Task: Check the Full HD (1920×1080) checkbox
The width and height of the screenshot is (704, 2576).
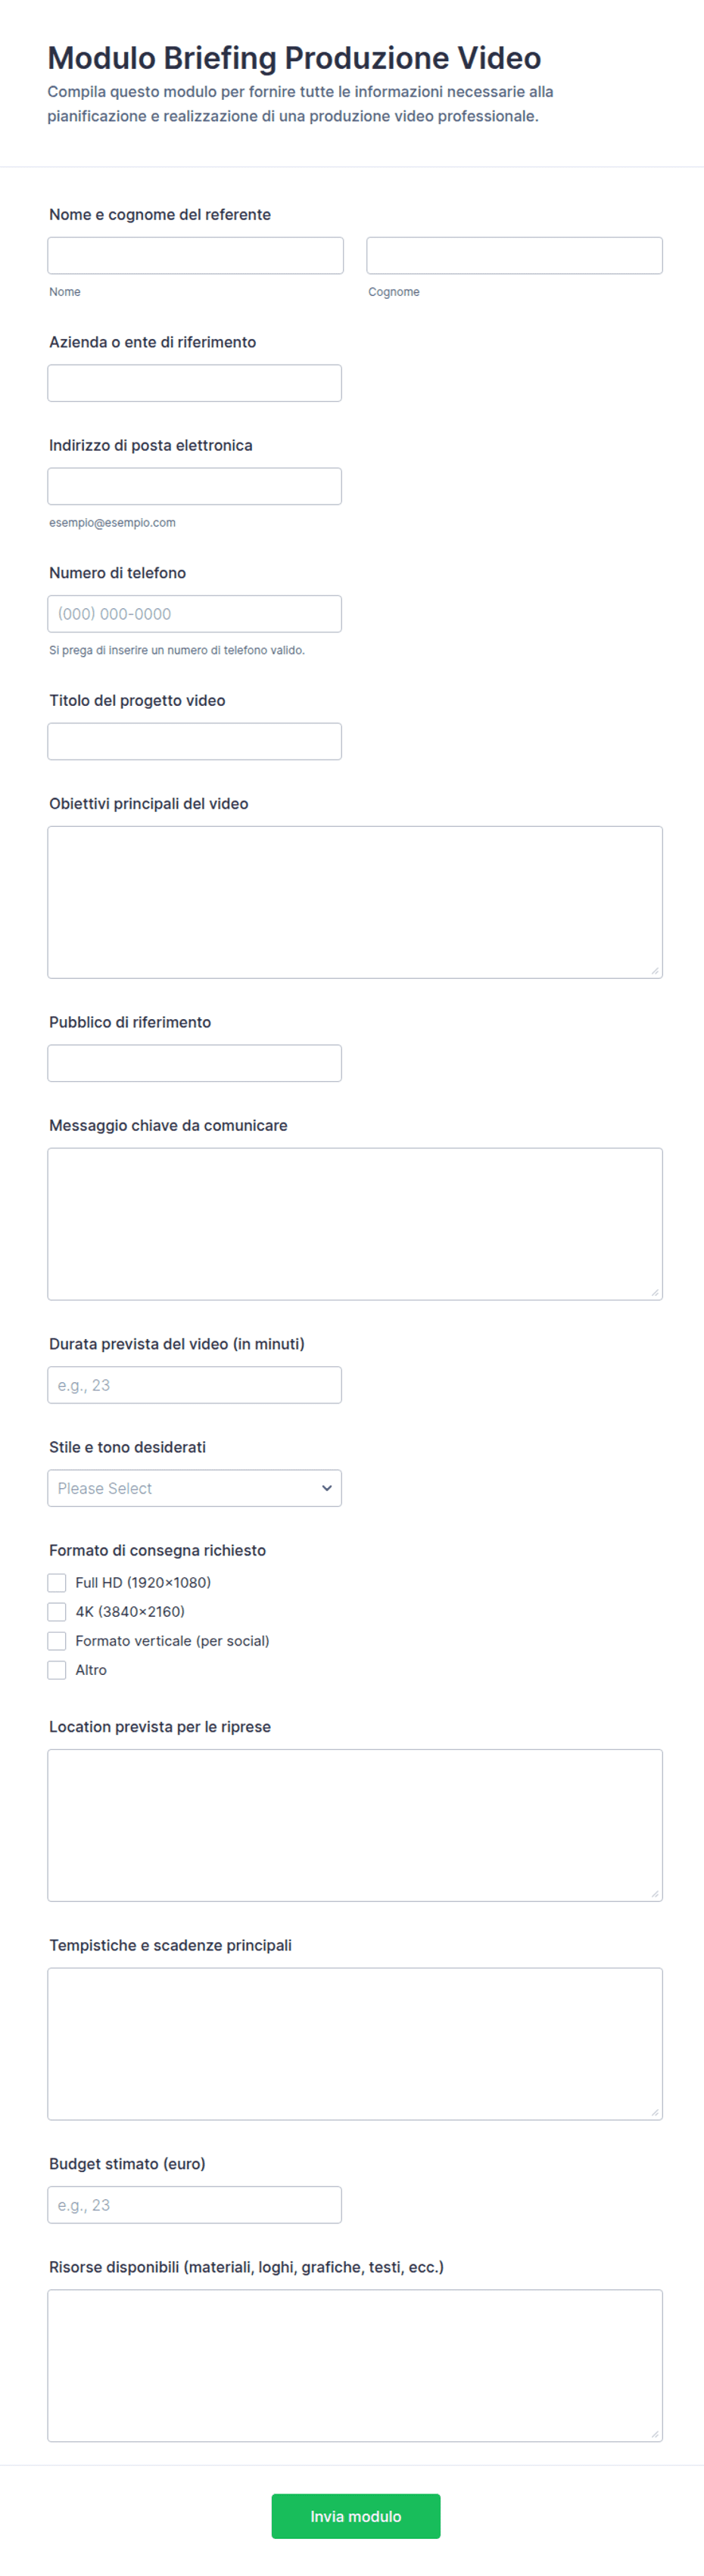Action: click(x=57, y=1582)
